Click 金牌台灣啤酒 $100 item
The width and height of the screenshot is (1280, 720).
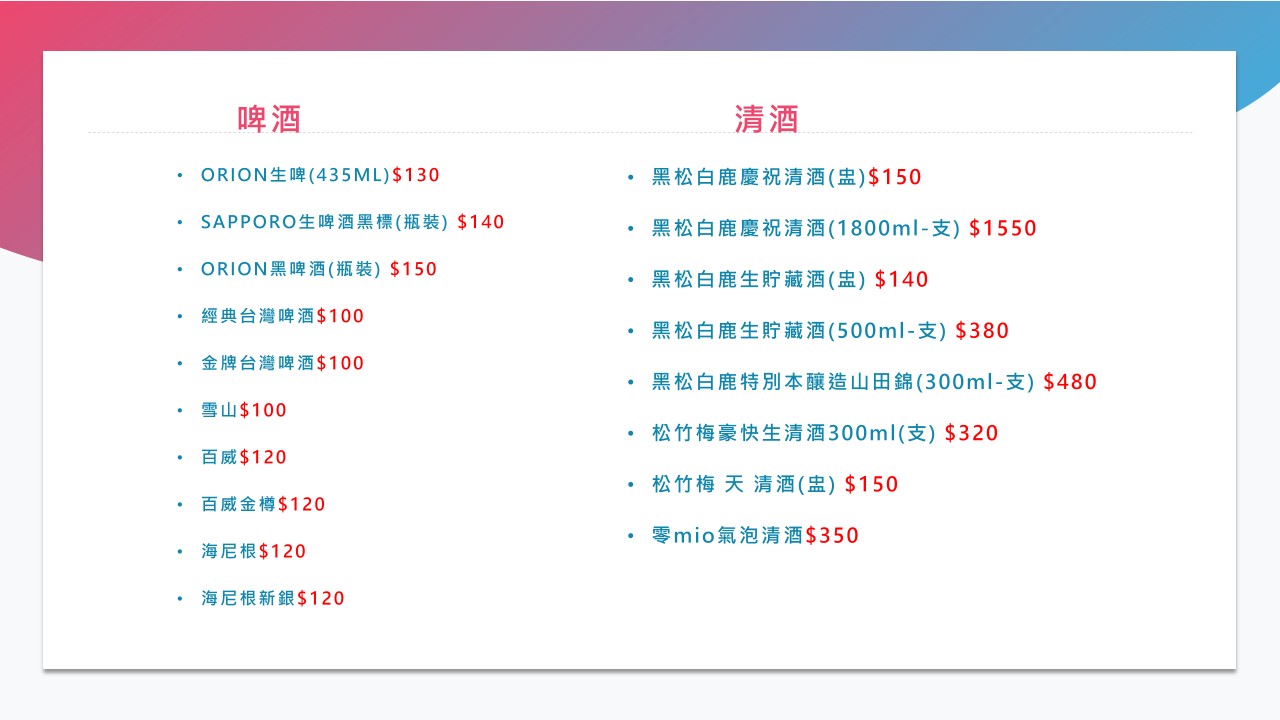(x=283, y=363)
